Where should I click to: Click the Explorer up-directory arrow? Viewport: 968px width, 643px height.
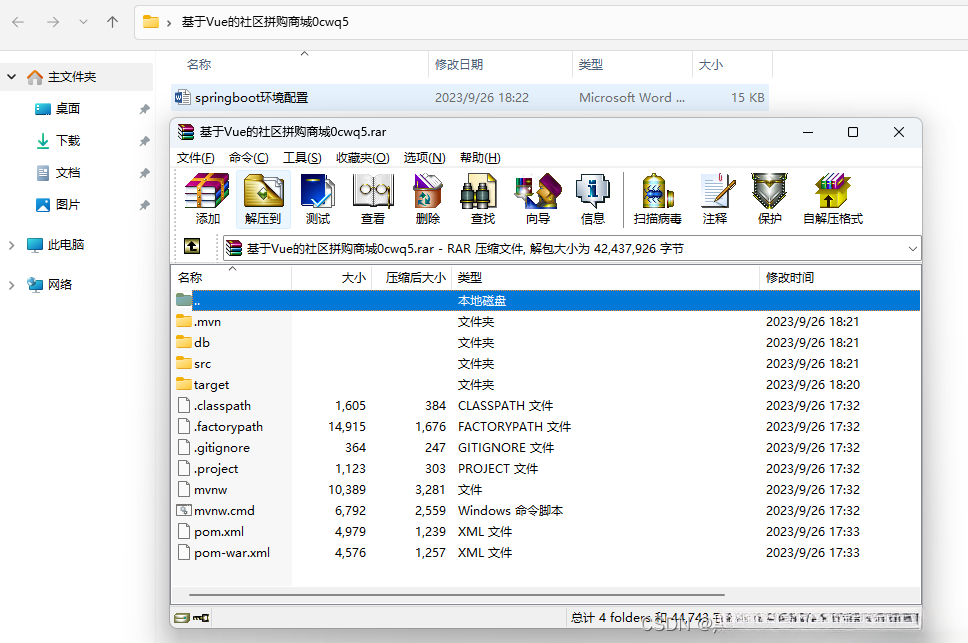[112, 22]
